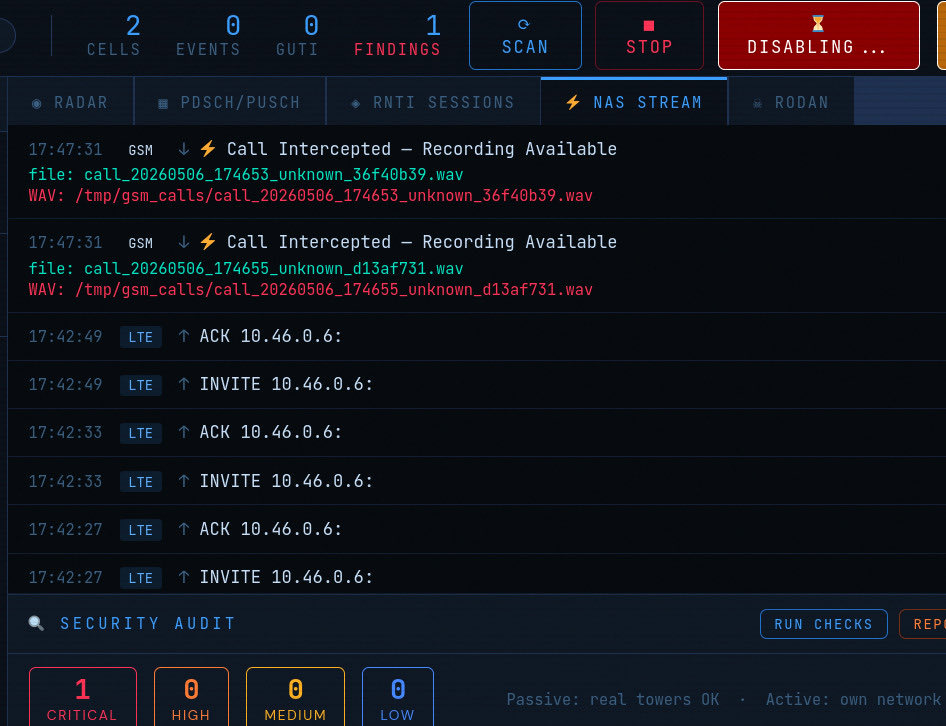The width and height of the screenshot is (946, 726).
Task: Click LTE badge on 17:42:49 INVITE row
Action: pos(141,385)
